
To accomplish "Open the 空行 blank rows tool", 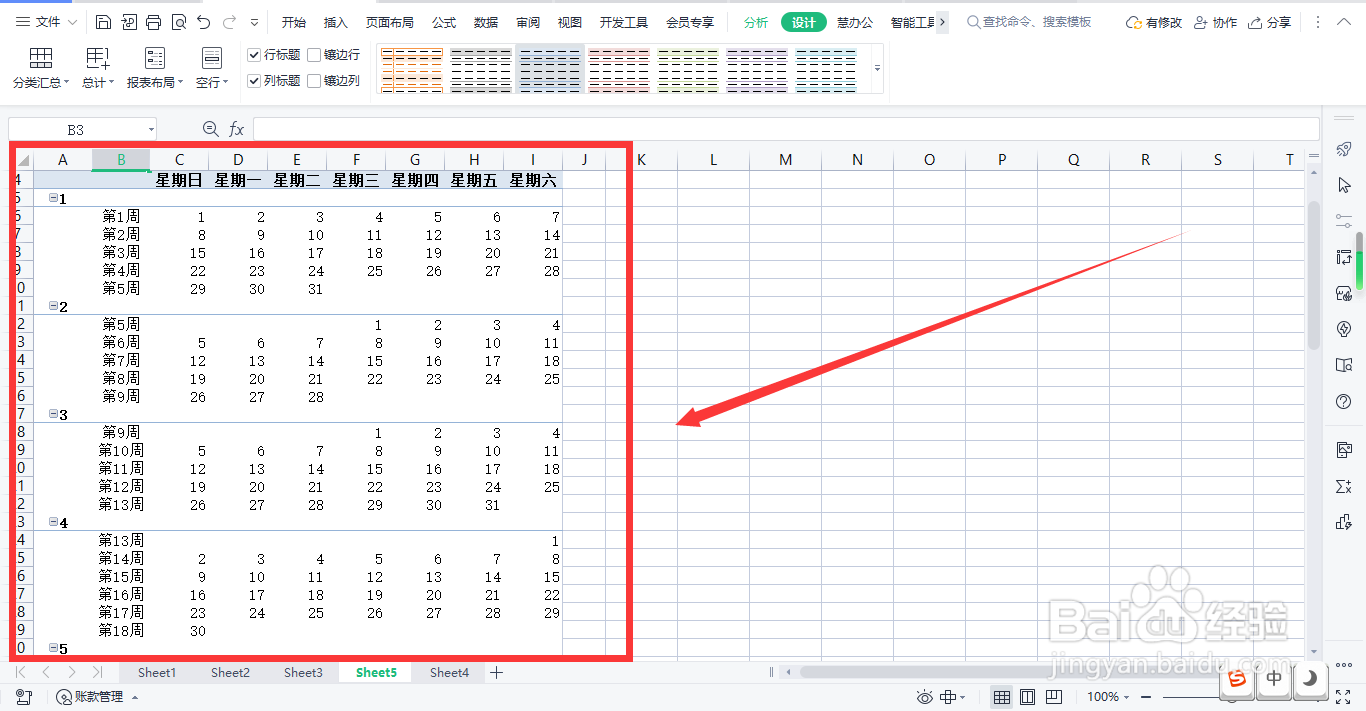I will point(212,69).
